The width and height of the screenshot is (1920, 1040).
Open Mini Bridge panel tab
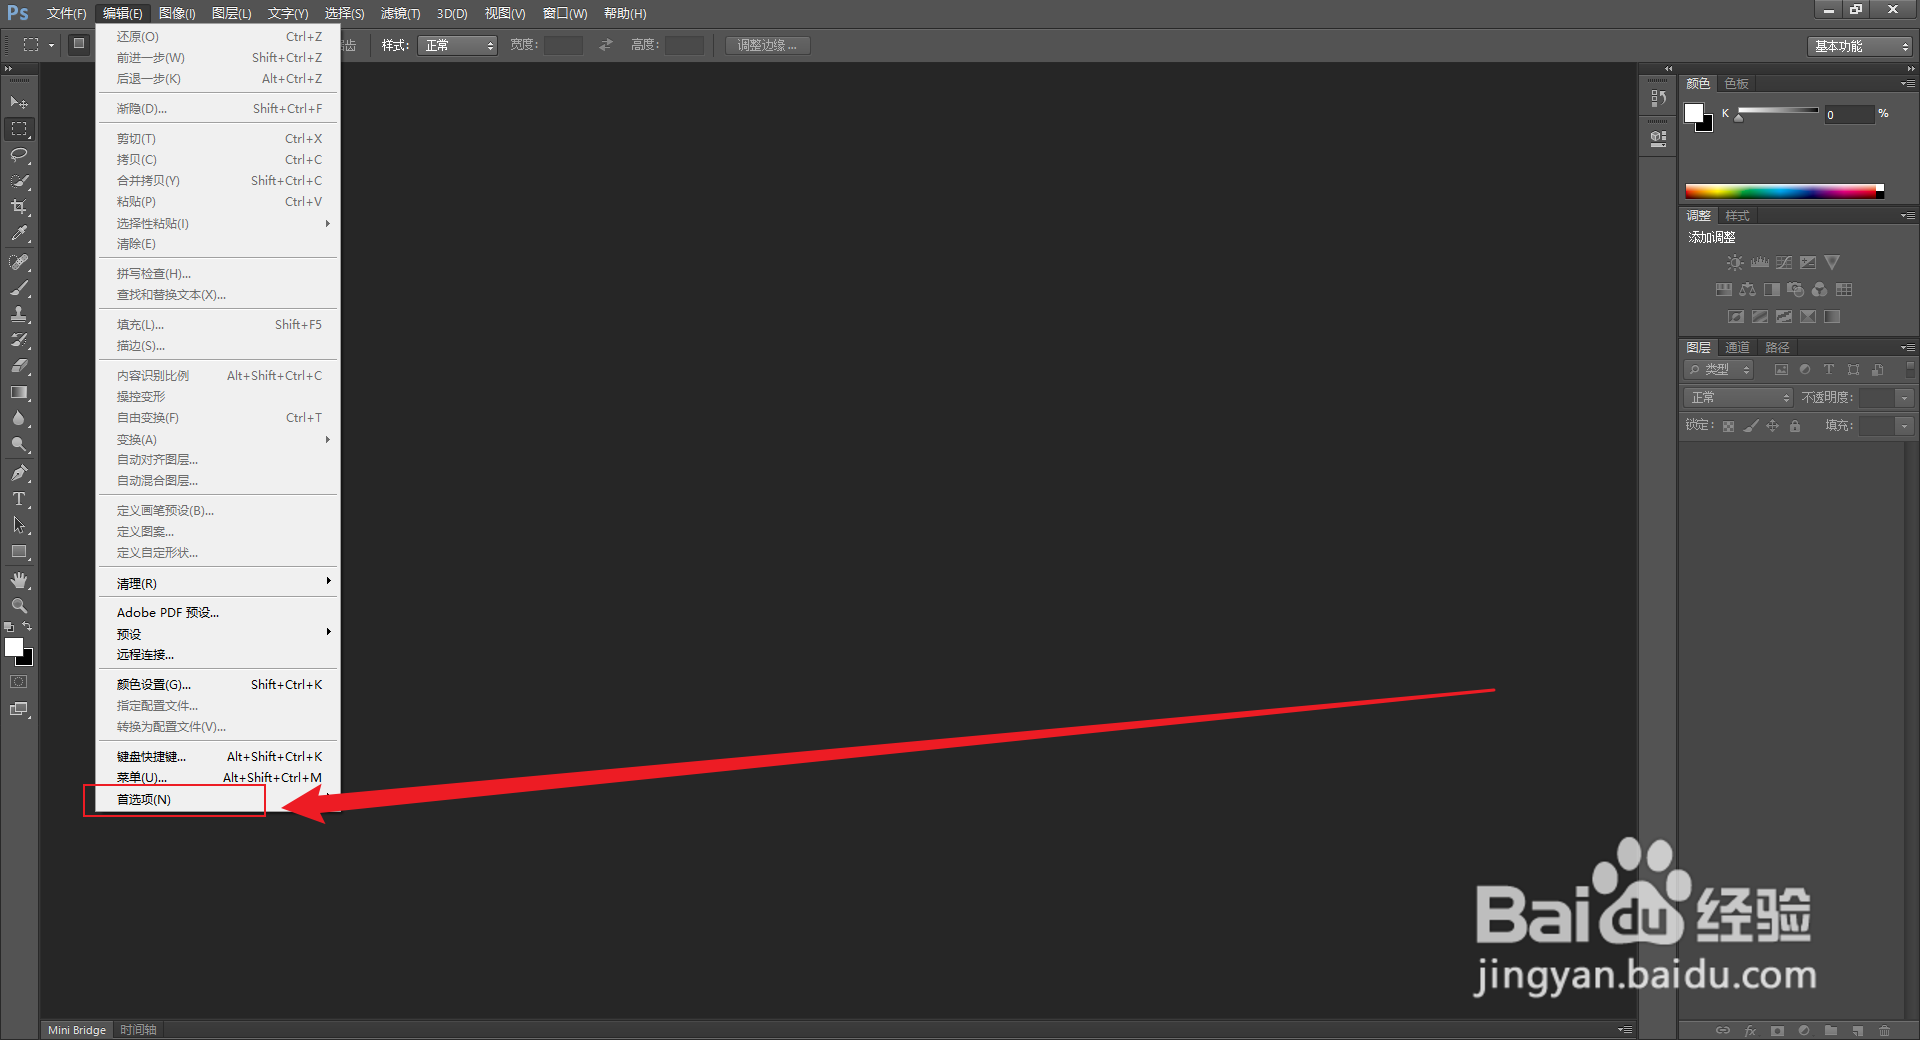[77, 1030]
